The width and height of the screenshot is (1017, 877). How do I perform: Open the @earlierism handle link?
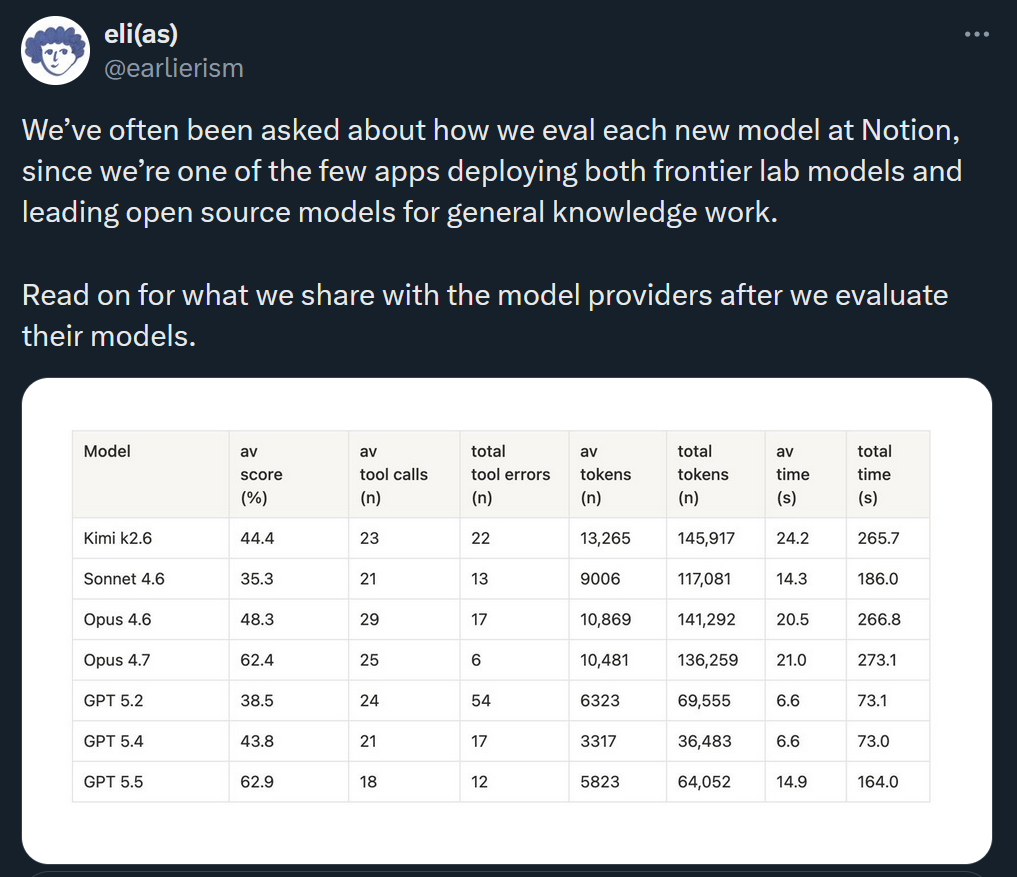pyautogui.click(x=174, y=68)
